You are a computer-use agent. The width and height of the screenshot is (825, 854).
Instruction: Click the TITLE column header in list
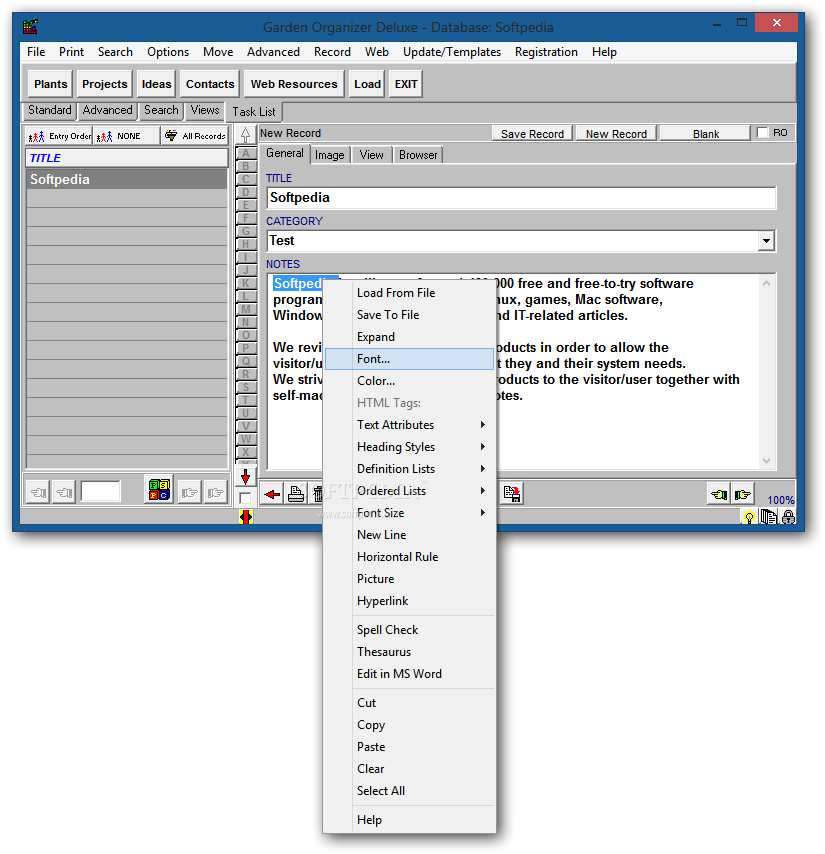pos(127,158)
